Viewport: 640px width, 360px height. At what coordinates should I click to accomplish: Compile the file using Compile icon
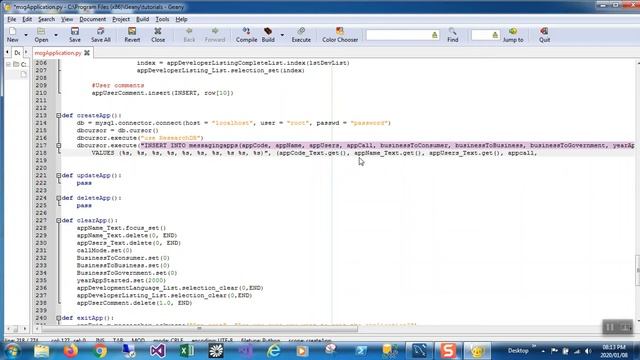point(246,35)
